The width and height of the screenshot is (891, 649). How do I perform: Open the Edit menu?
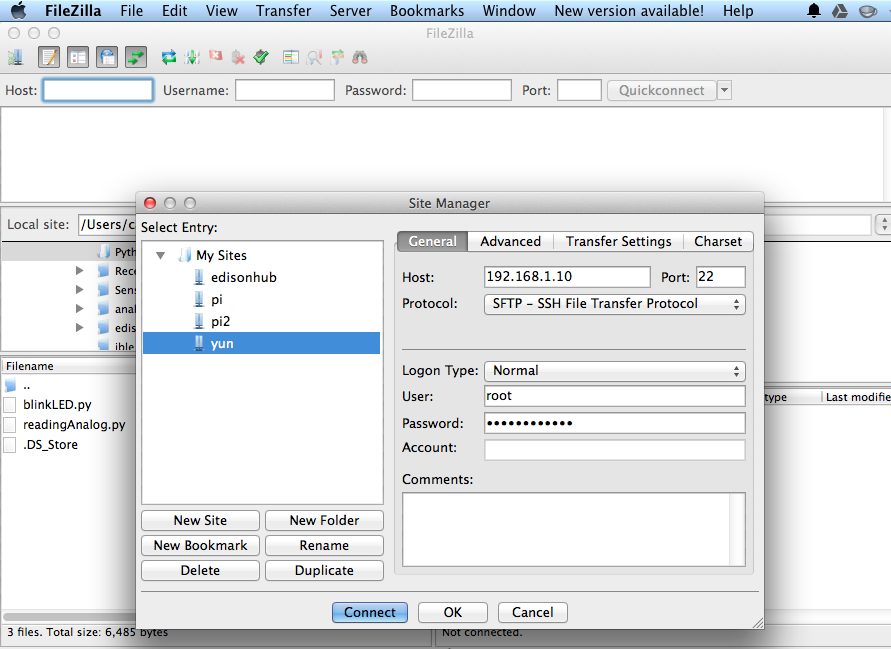[174, 11]
